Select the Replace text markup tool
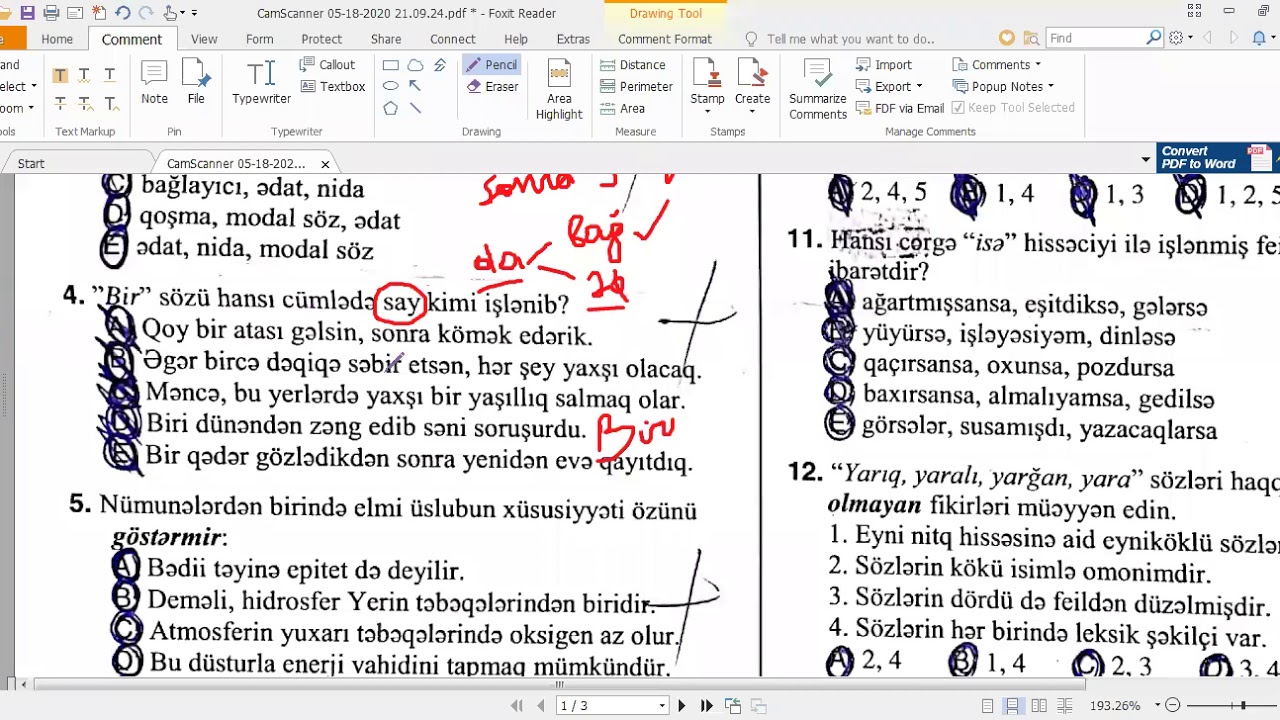1280x720 pixels. coord(85,103)
